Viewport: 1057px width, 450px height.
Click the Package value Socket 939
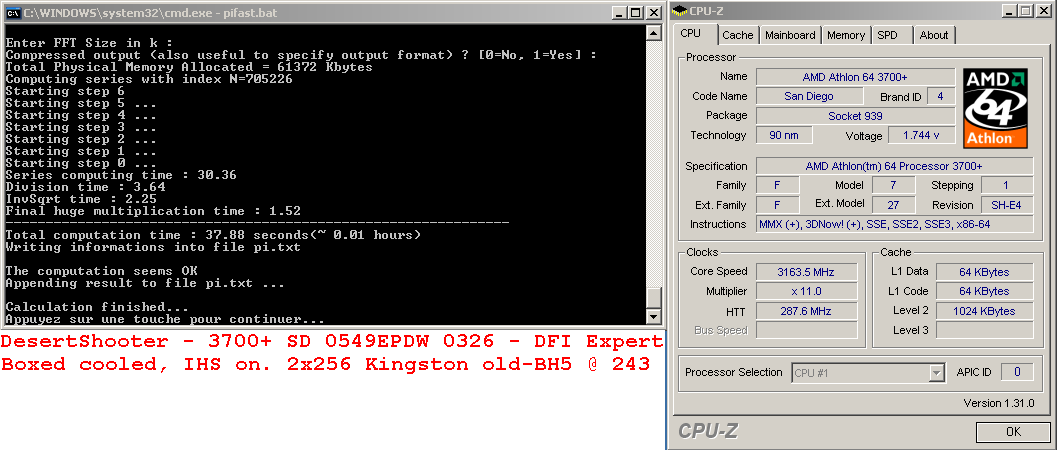point(855,116)
